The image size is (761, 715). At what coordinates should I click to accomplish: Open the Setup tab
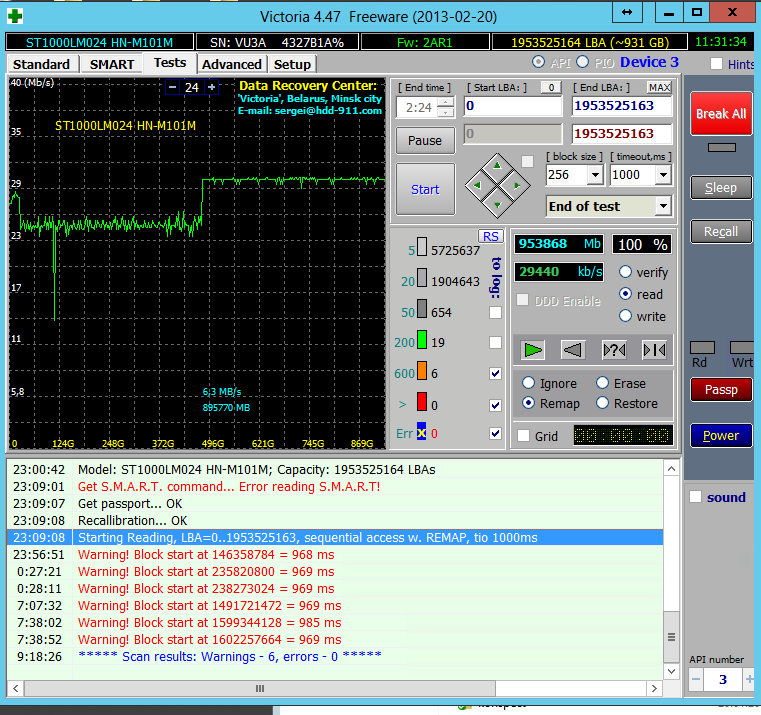pos(292,65)
